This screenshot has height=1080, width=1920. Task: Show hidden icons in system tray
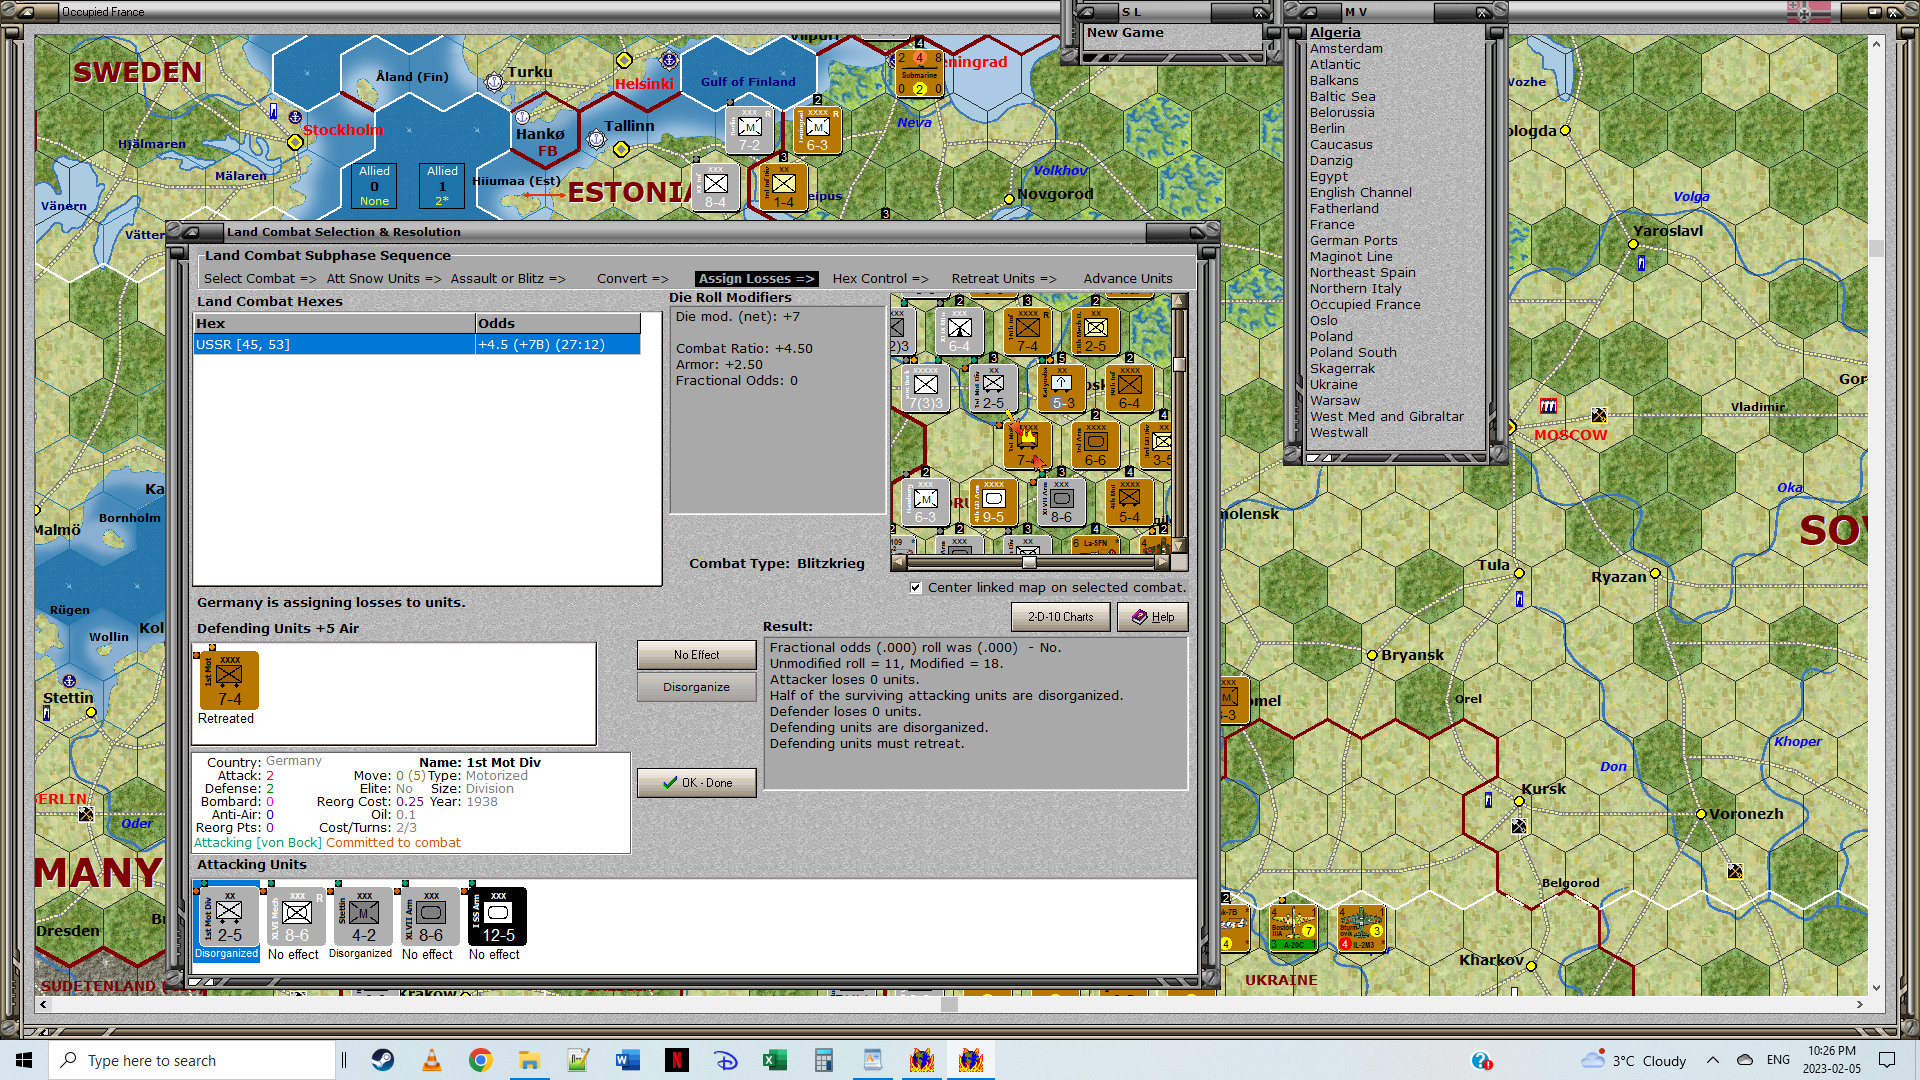[1713, 1060]
